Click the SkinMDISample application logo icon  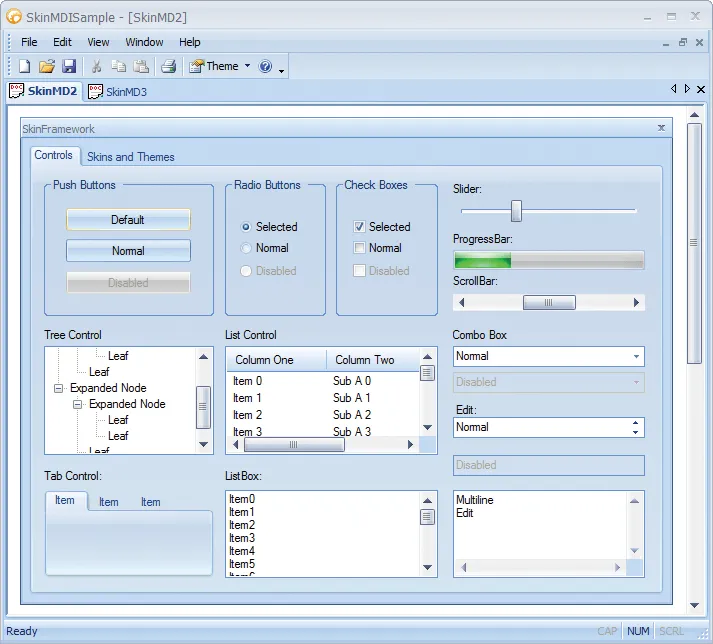click(14, 17)
